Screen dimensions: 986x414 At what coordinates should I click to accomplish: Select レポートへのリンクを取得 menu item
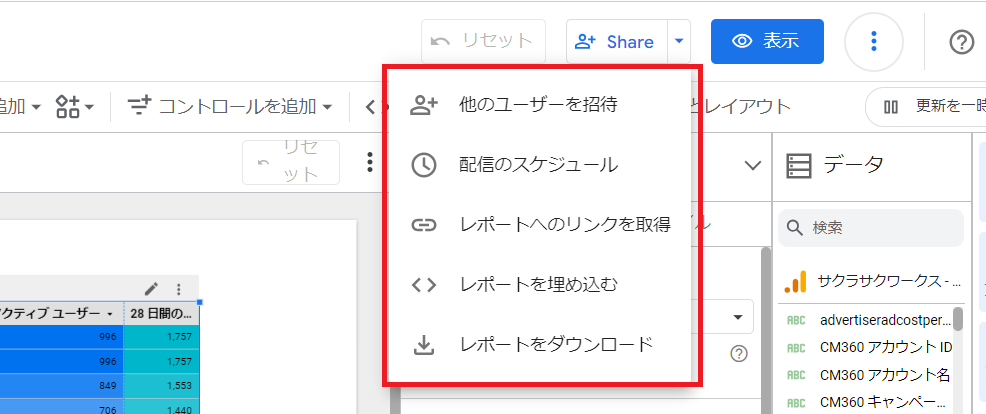539,225
